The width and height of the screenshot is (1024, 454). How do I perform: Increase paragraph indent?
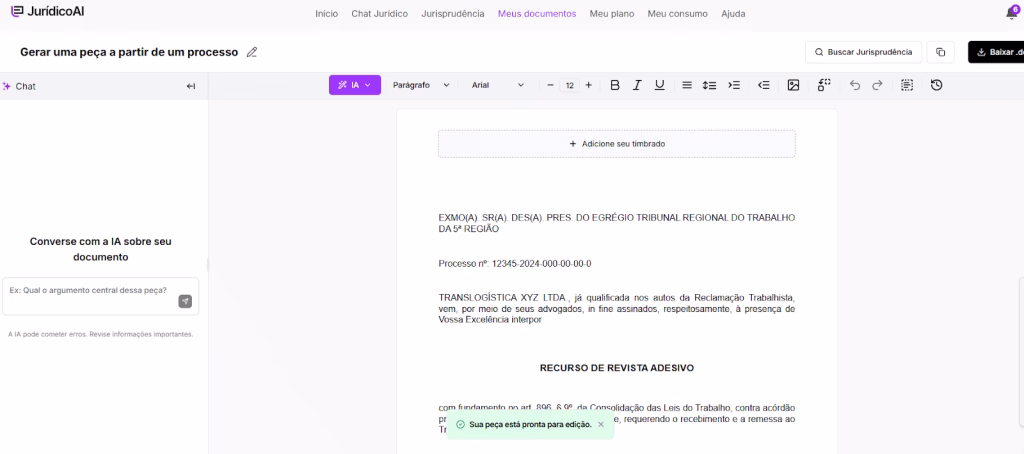pyautogui.click(x=734, y=85)
